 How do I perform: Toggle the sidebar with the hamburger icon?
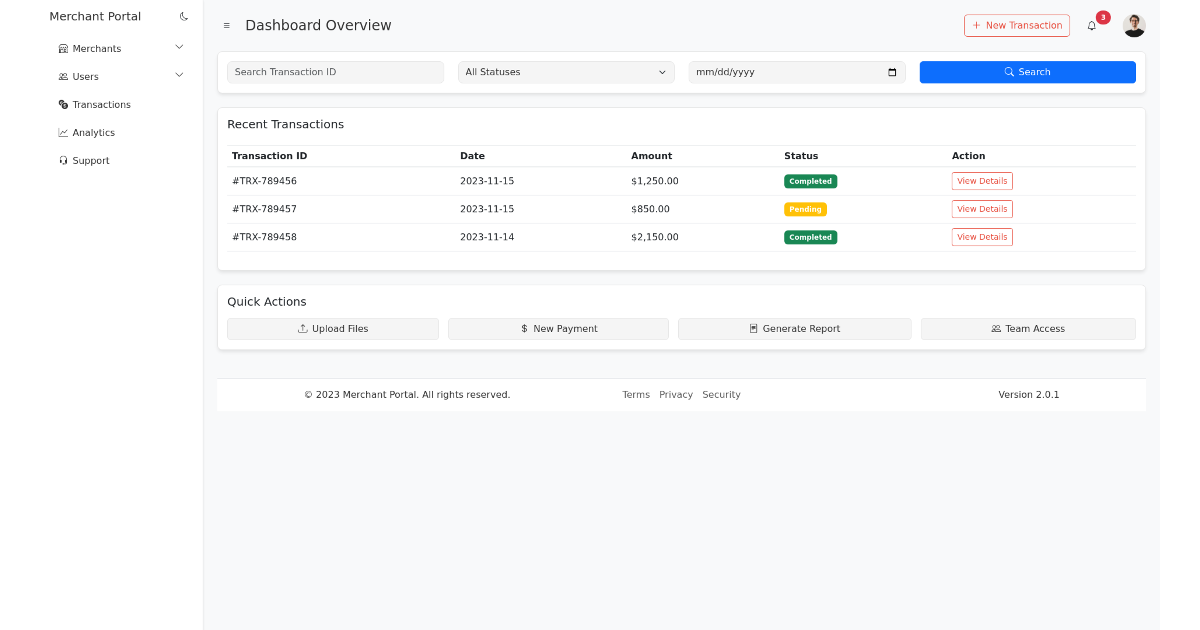(x=227, y=26)
